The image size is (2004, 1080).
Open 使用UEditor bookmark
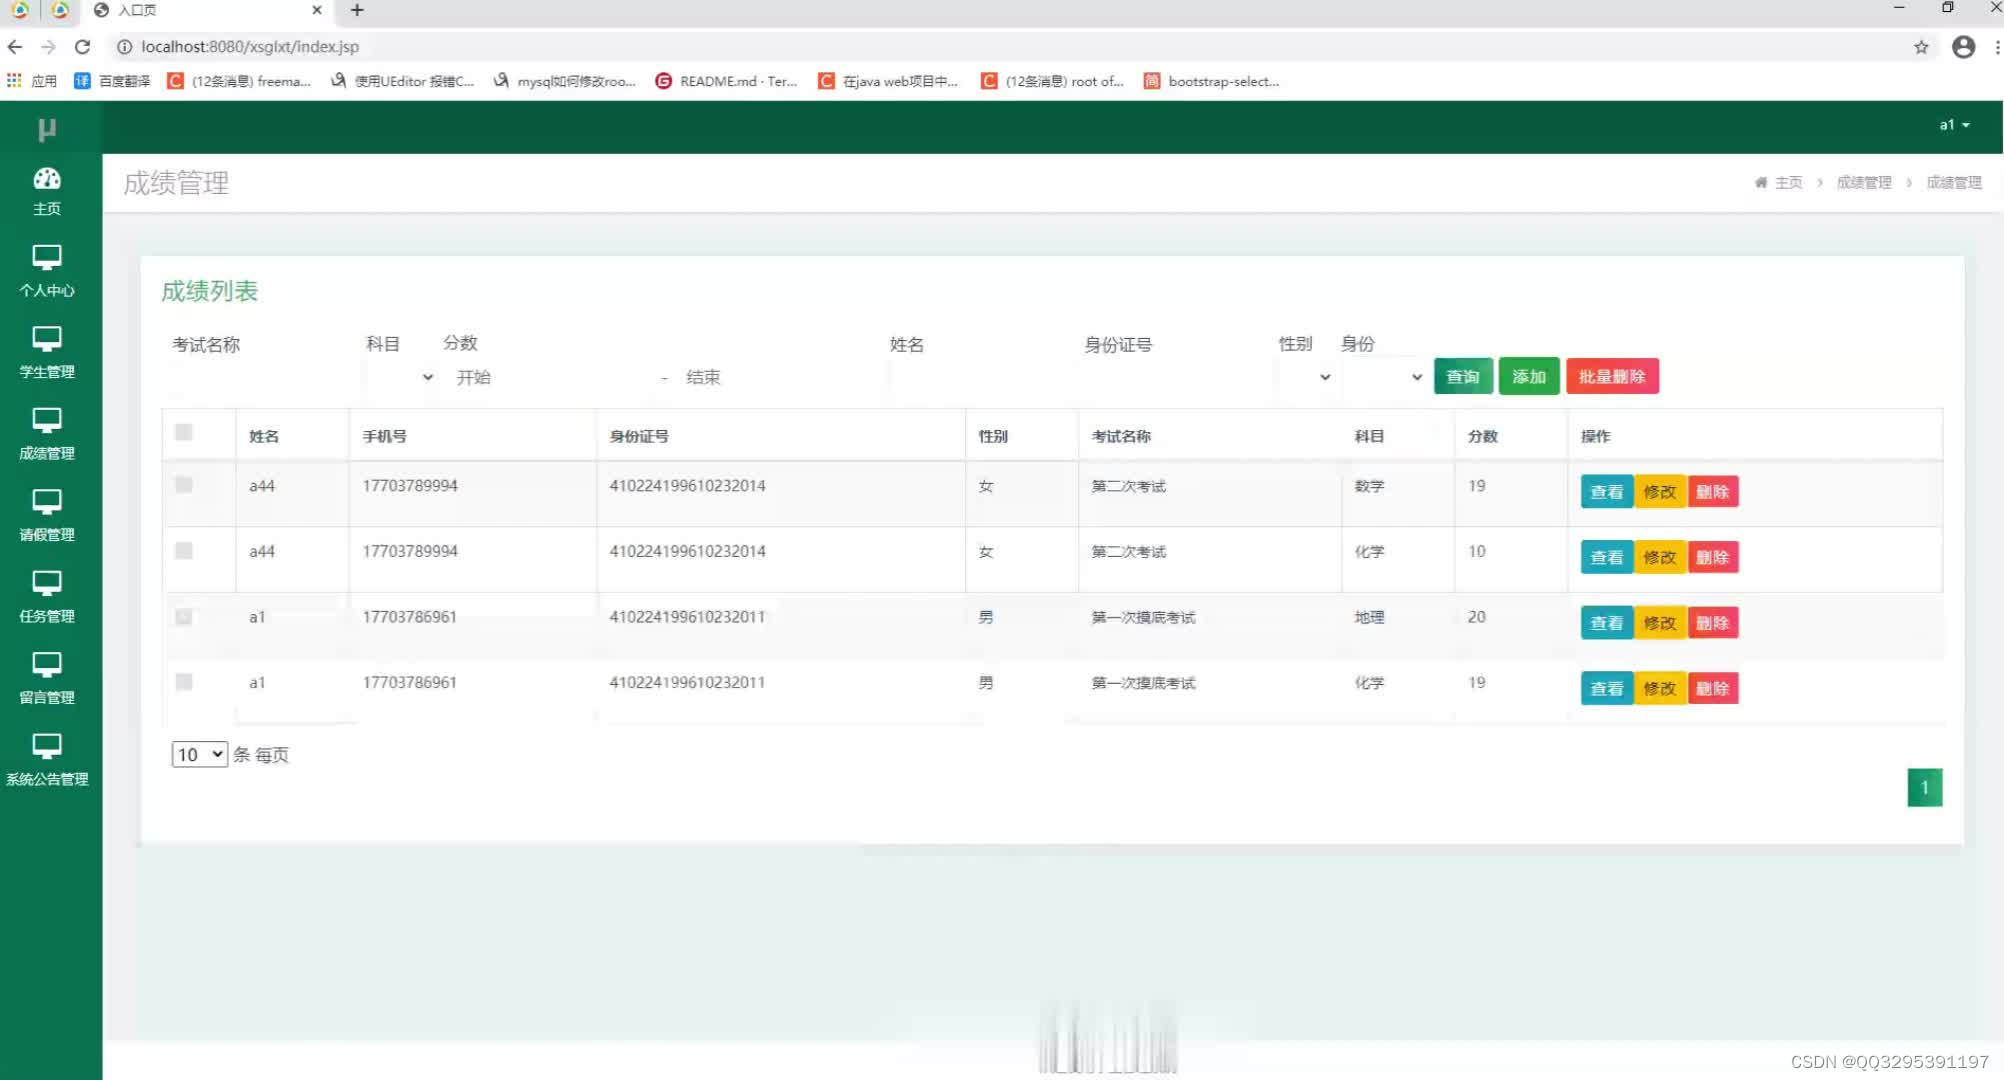click(x=403, y=81)
